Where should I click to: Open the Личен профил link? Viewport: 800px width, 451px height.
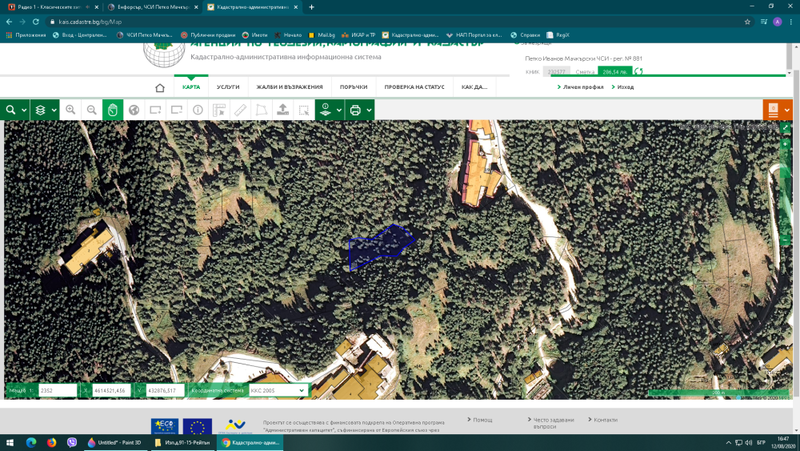582,87
